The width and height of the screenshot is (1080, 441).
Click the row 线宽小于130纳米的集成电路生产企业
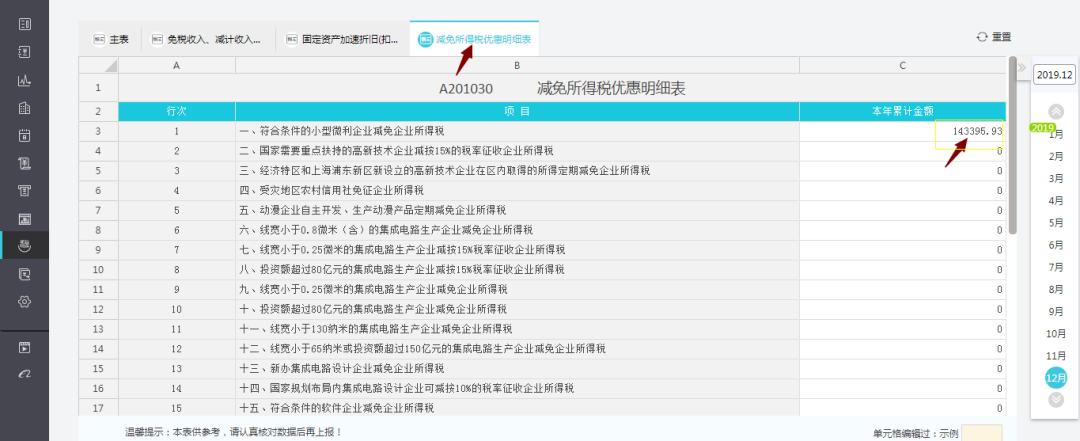coord(517,329)
